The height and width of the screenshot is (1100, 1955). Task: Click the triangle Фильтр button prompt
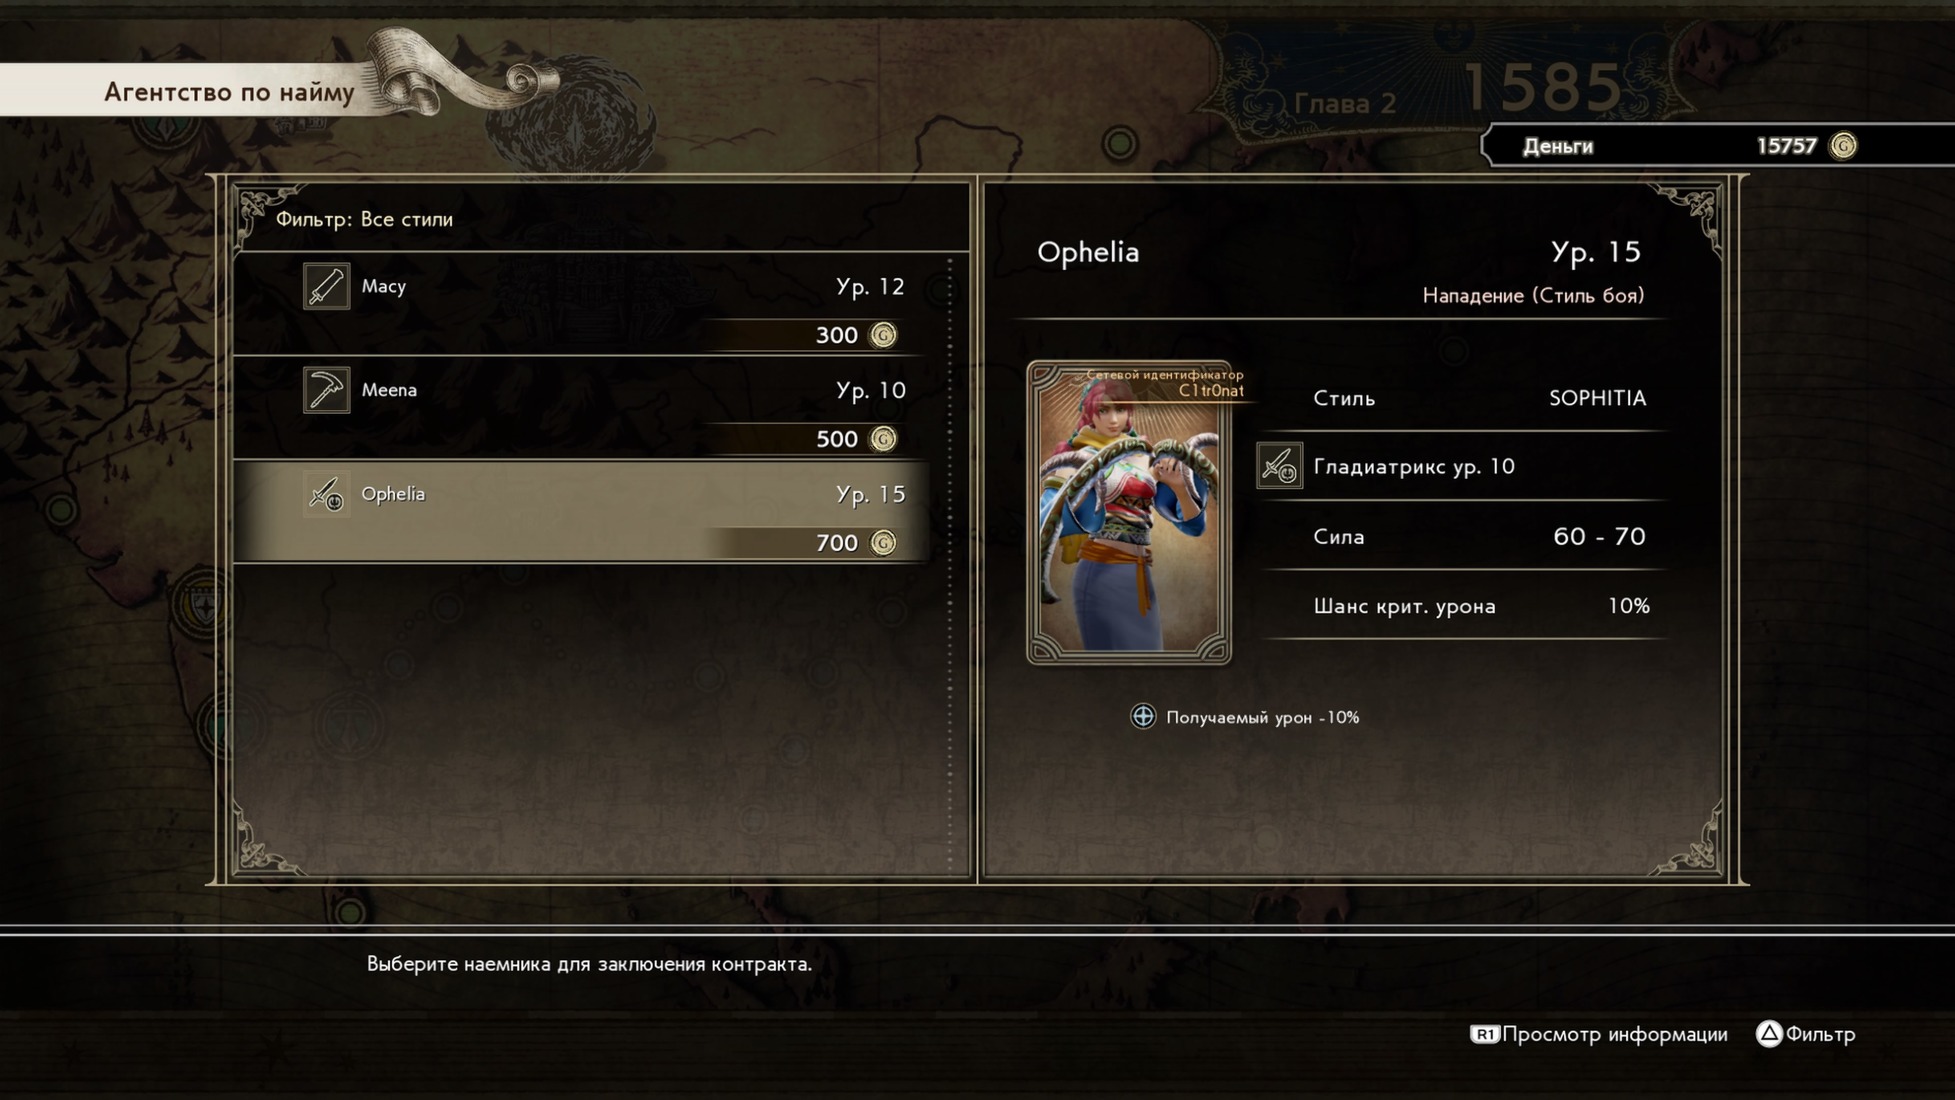click(1805, 1034)
